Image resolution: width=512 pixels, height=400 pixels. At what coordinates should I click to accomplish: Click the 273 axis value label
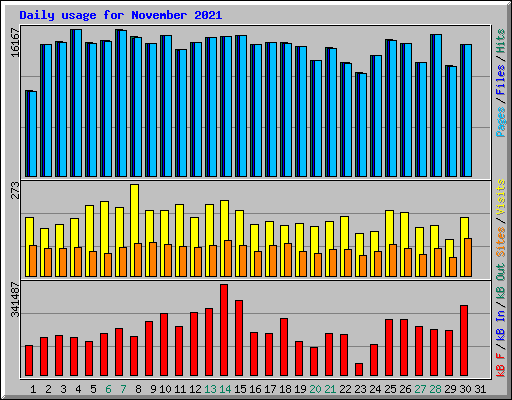click(x=15, y=190)
